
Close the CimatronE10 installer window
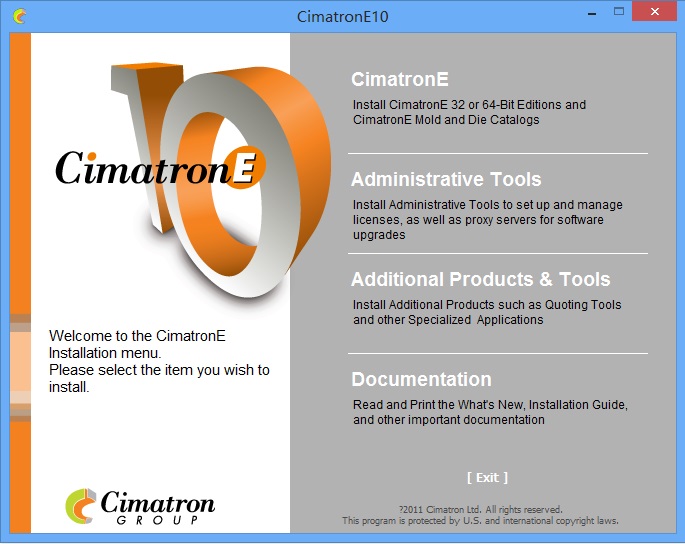coord(654,12)
